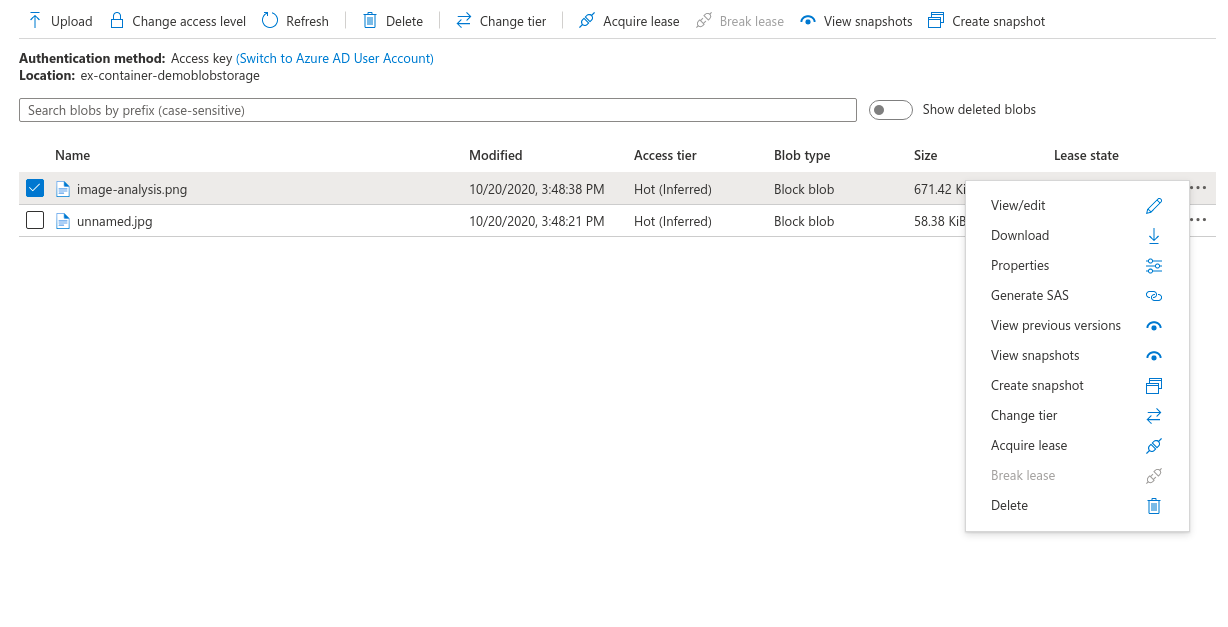This screenshot has height=627, width=1228.
Task: Check the unnamed.jpg row checkbox
Action: click(35, 220)
